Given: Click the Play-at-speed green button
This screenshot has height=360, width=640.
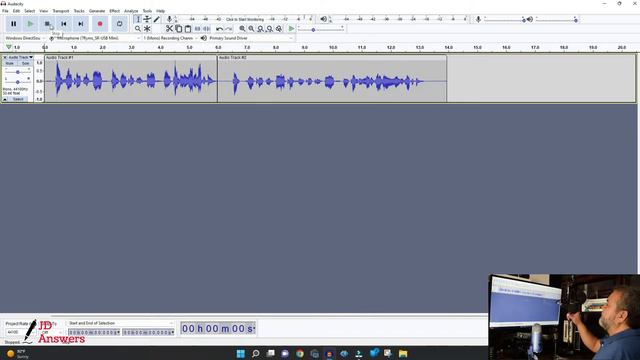Looking at the screenshot, I should pyautogui.click(x=291, y=29).
